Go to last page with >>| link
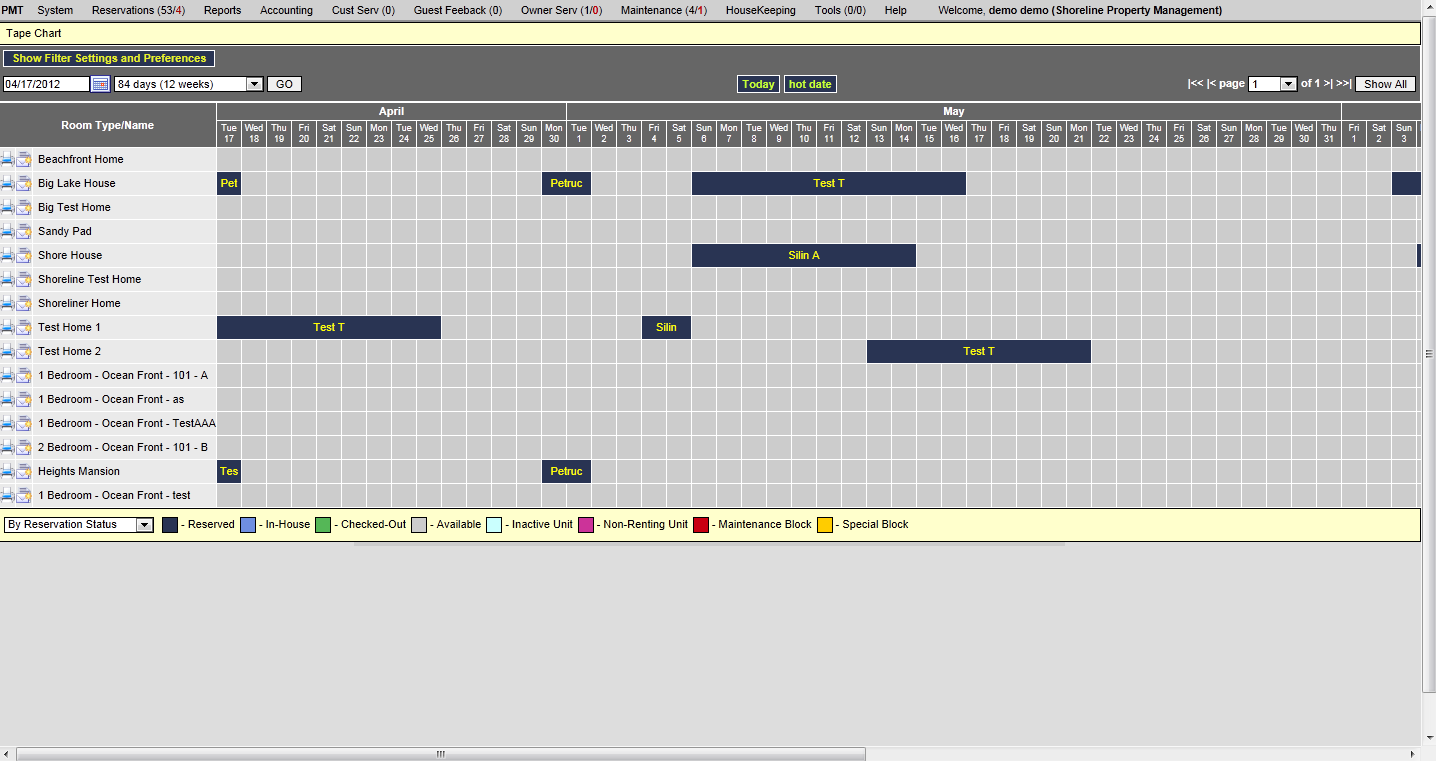 pos(1344,84)
